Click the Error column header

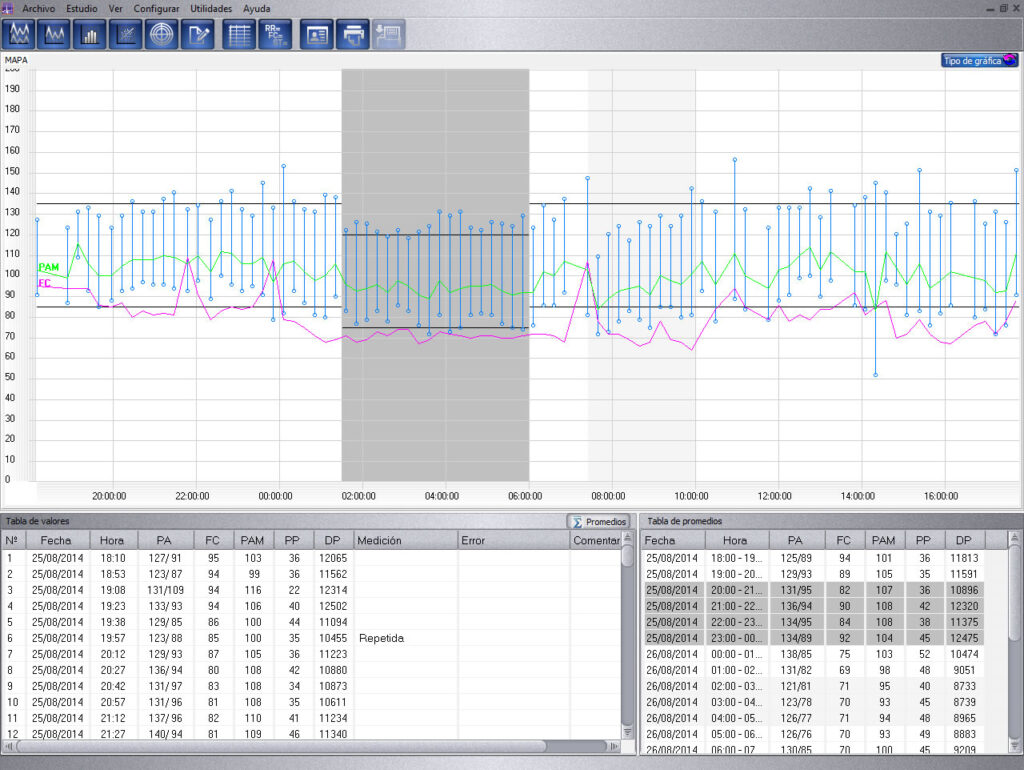(x=513, y=540)
